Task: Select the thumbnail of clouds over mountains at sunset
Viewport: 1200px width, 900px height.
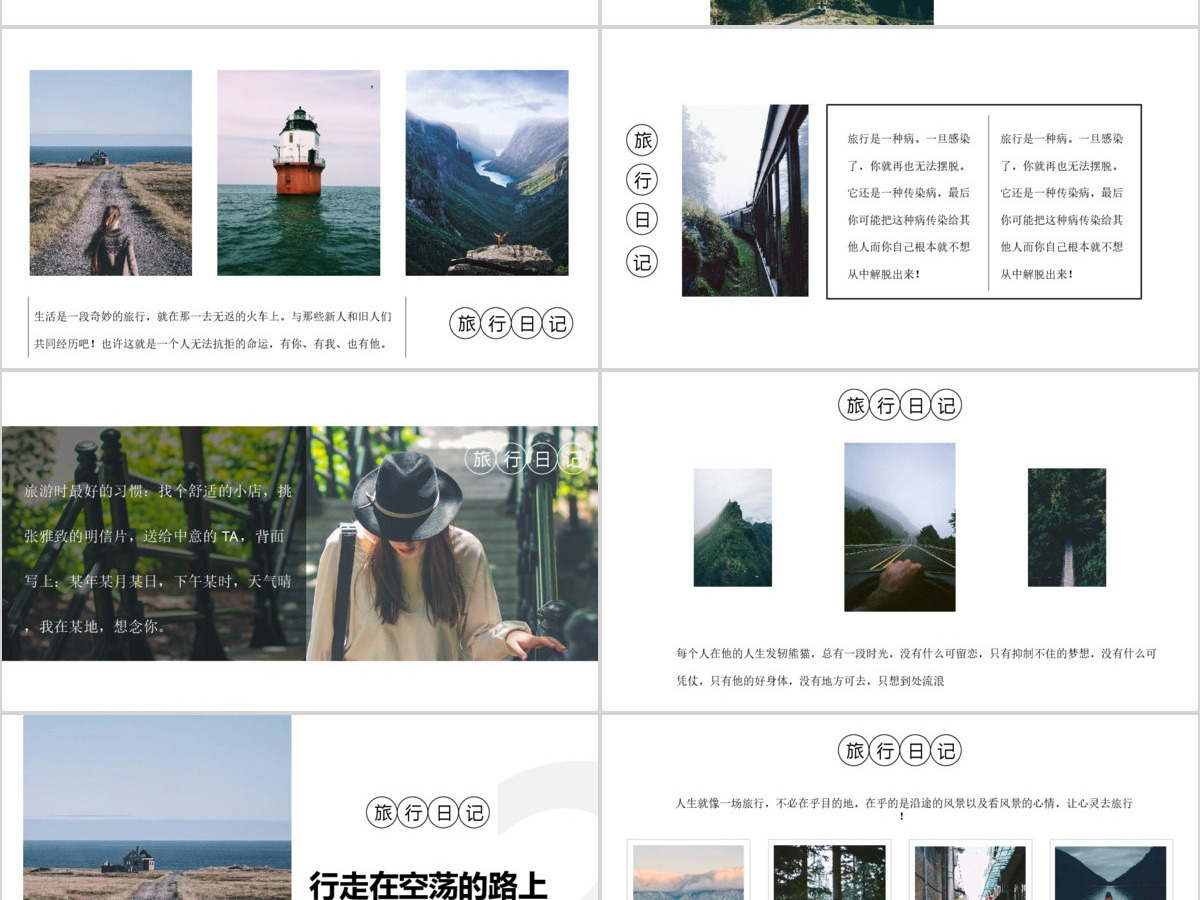Action: (x=688, y=872)
